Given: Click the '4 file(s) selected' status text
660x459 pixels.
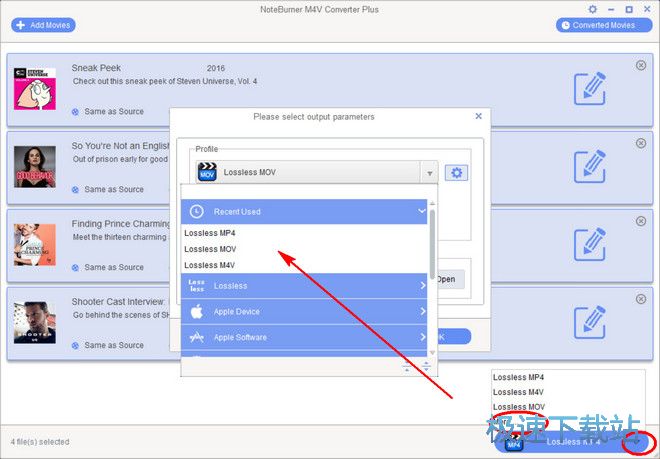Looking at the screenshot, I should point(40,442).
